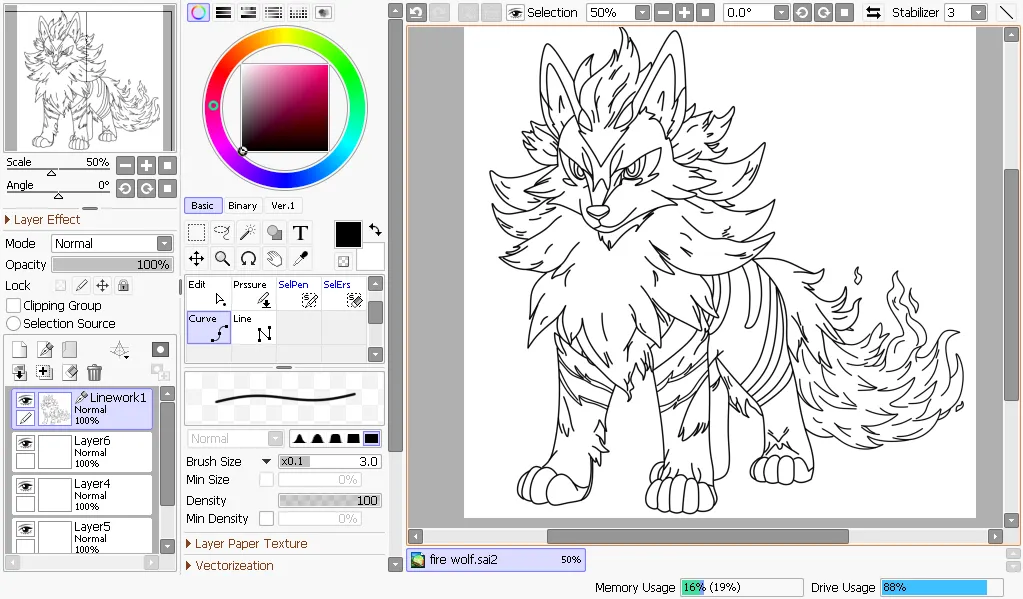
Task: Toggle the selection visibility eye icon
Action: 515,12
